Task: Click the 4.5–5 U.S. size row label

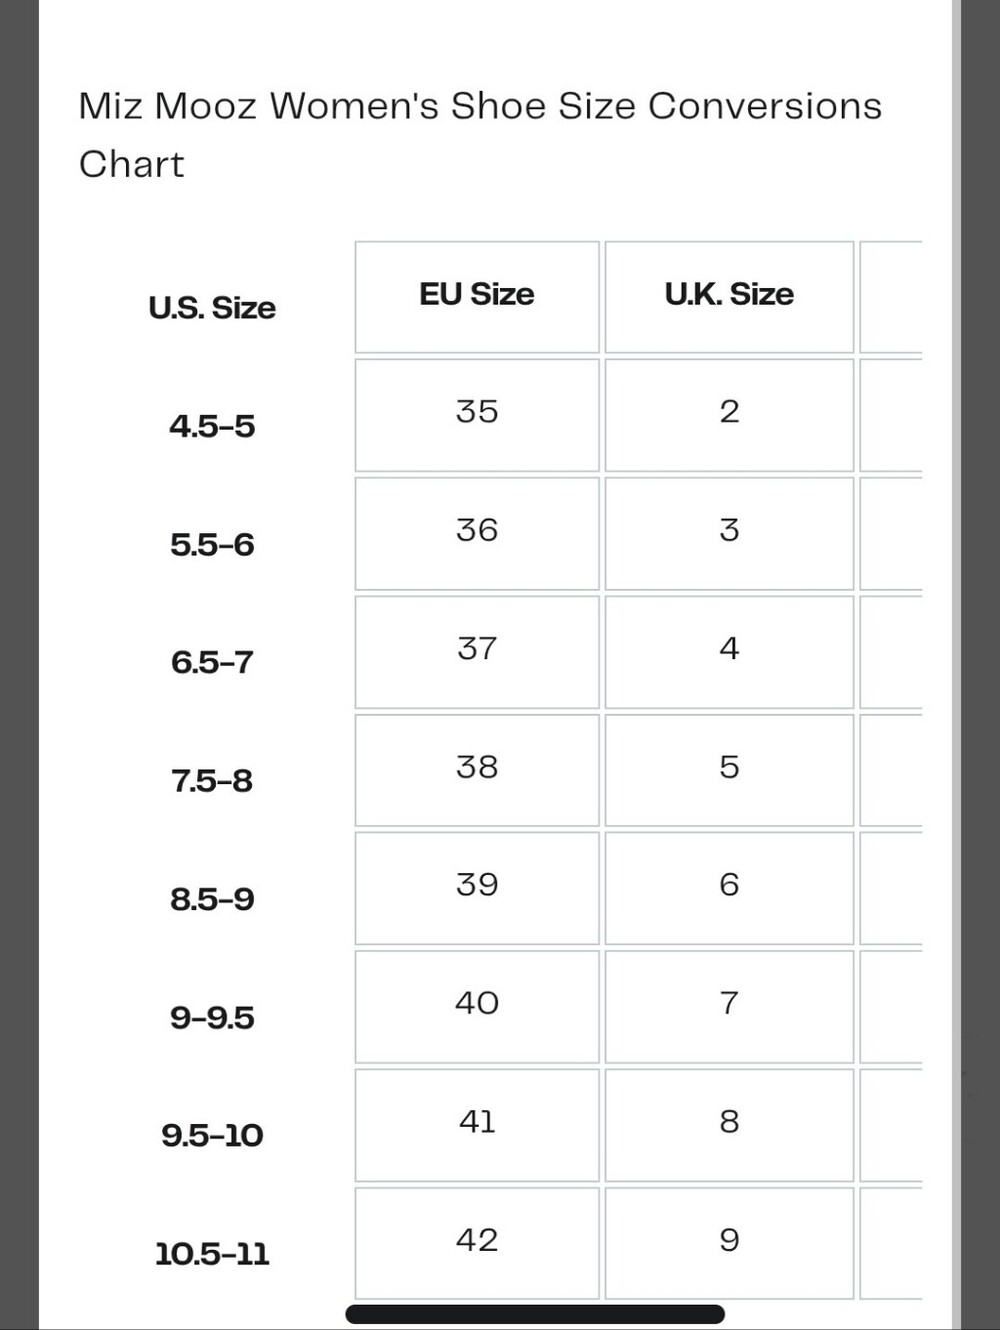Action: pyautogui.click(x=212, y=426)
